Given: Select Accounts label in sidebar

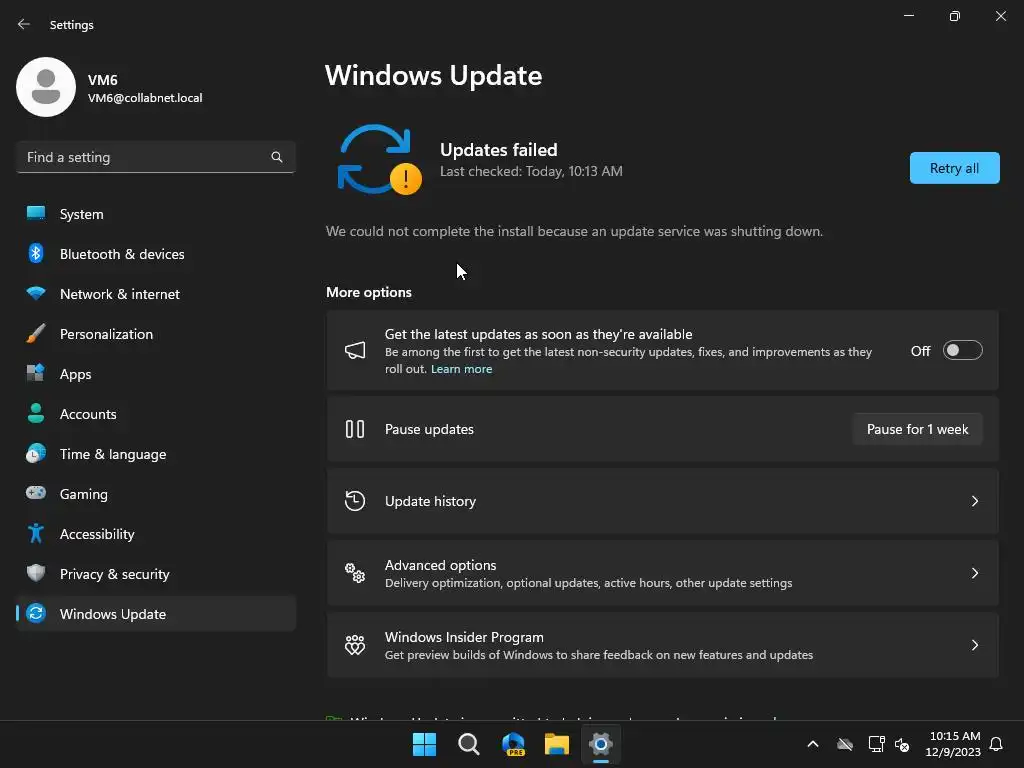Looking at the screenshot, I should (x=88, y=414).
